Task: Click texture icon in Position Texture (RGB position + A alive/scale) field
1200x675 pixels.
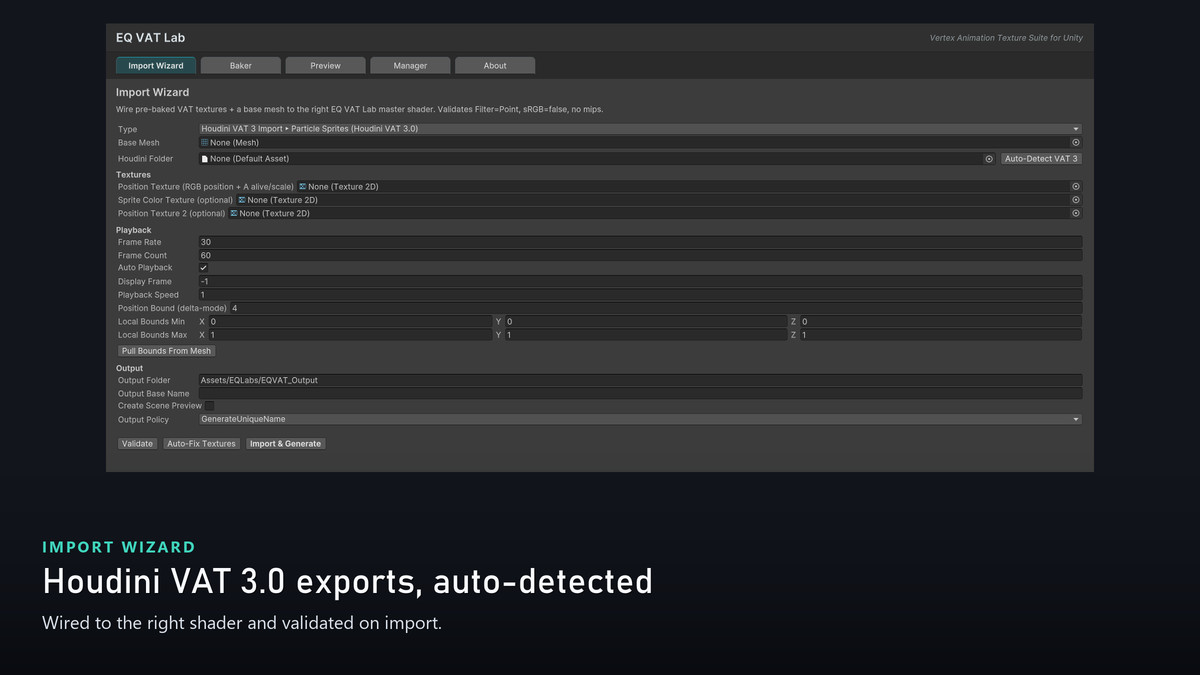Action: (x=303, y=187)
